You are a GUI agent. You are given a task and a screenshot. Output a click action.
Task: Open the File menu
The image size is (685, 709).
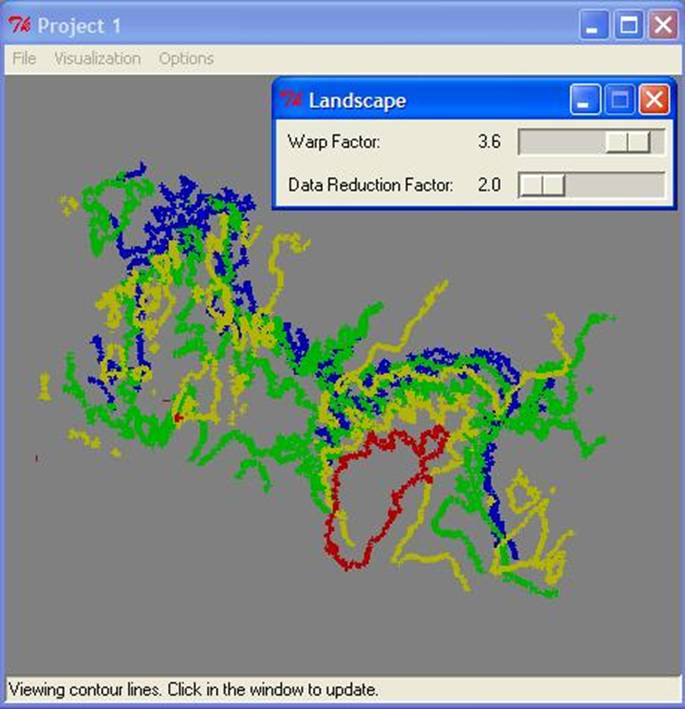click(24, 58)
